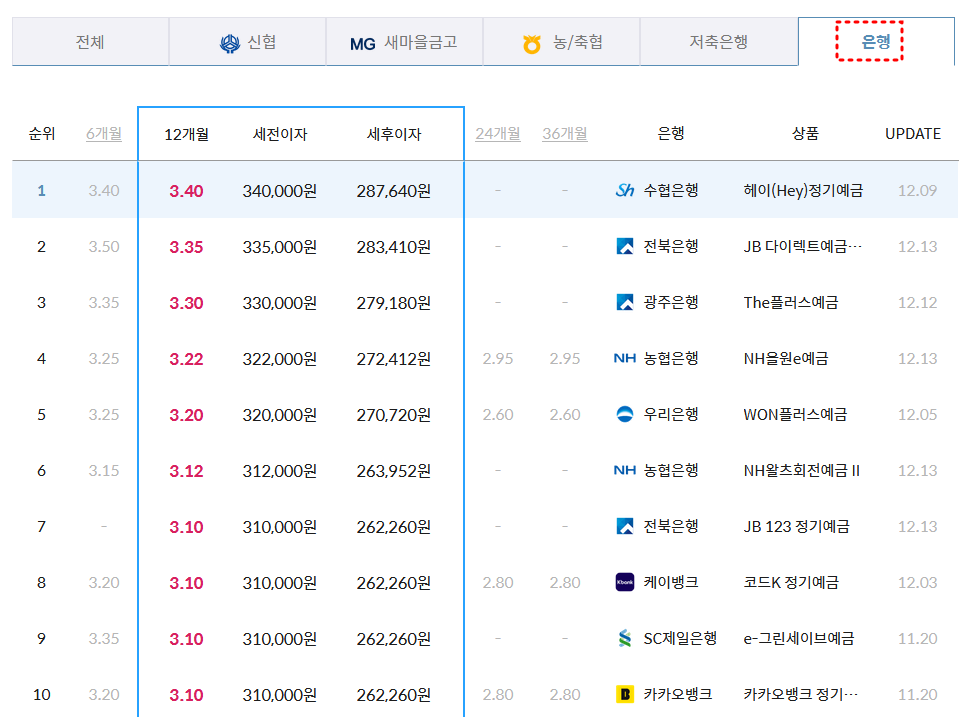The image size is (972, 717).
Task: Click the 농/축협 yellow logo icon
Action: (x=532, y=44)
